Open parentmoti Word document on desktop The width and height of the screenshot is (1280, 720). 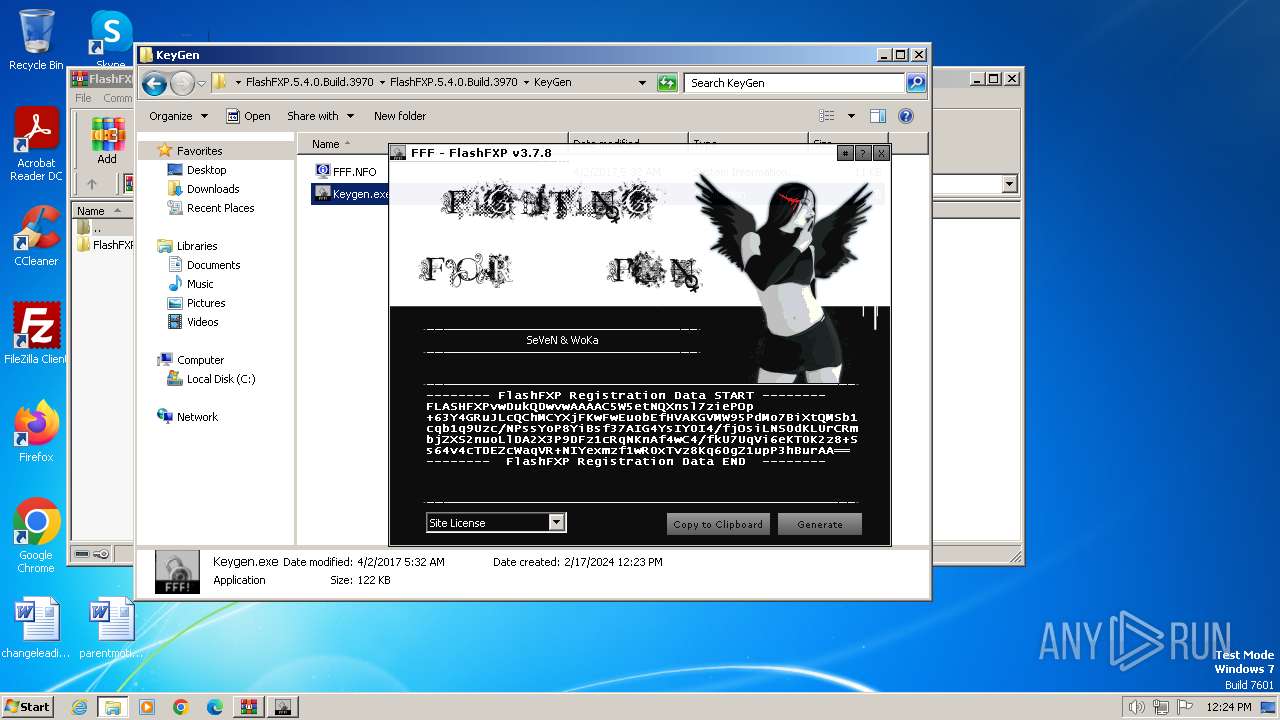click(x=111, y=629)
